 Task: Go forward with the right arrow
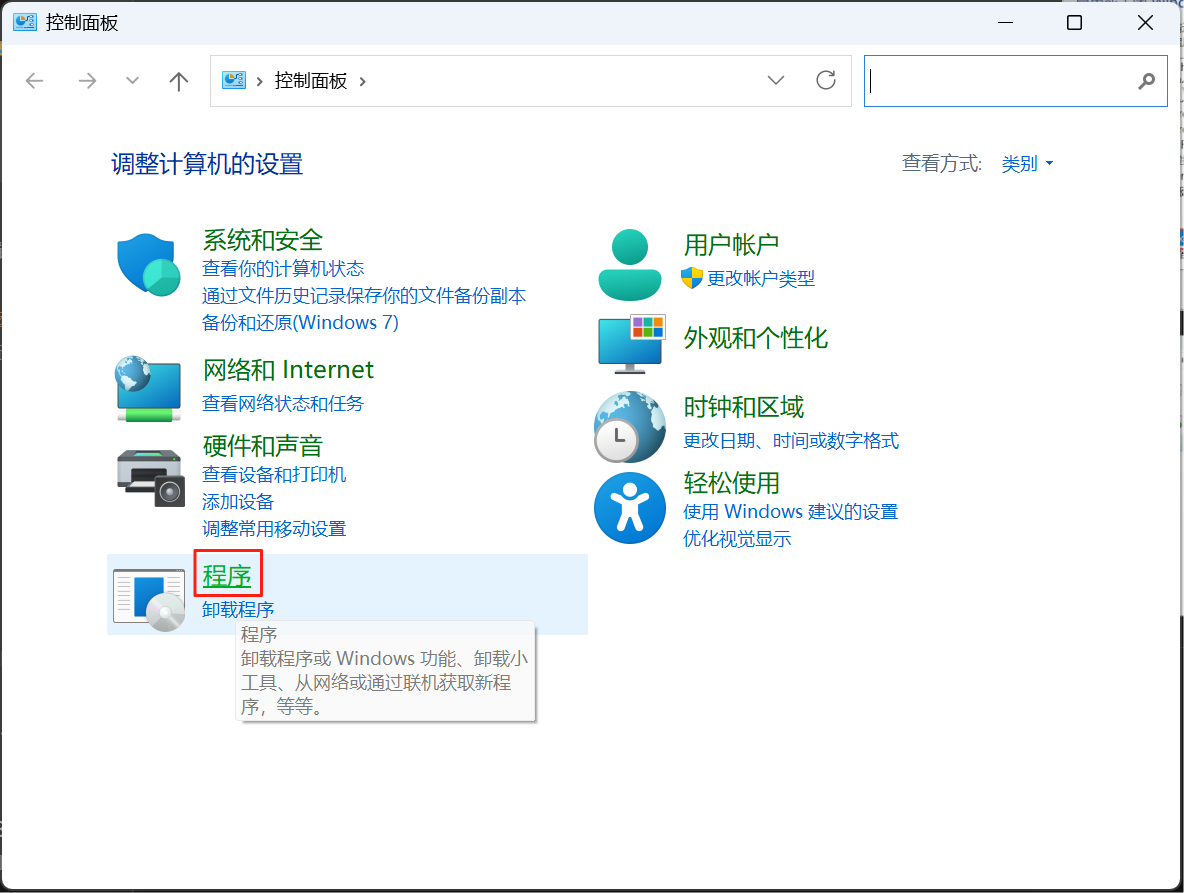coord(87,81)
